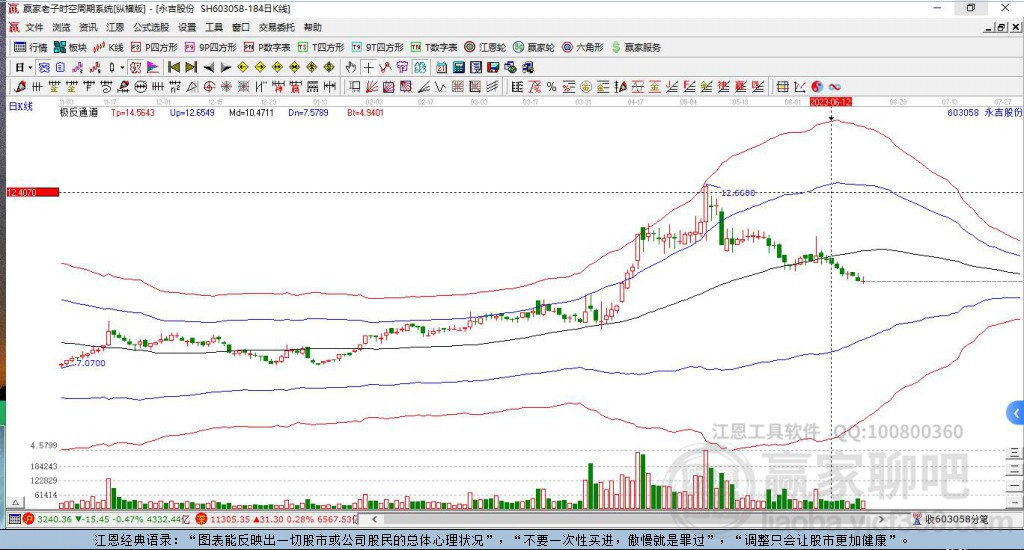Jump to last bar icon

click(191, 67)
